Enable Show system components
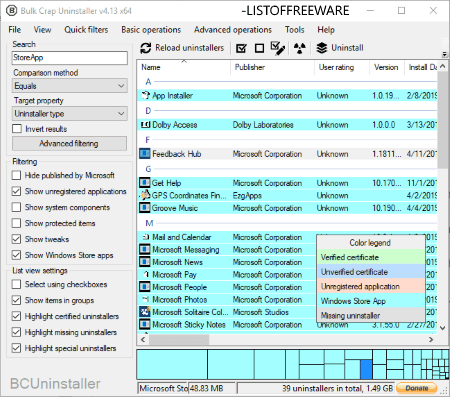This screenshot has height=397, width=450. (16, 207)
